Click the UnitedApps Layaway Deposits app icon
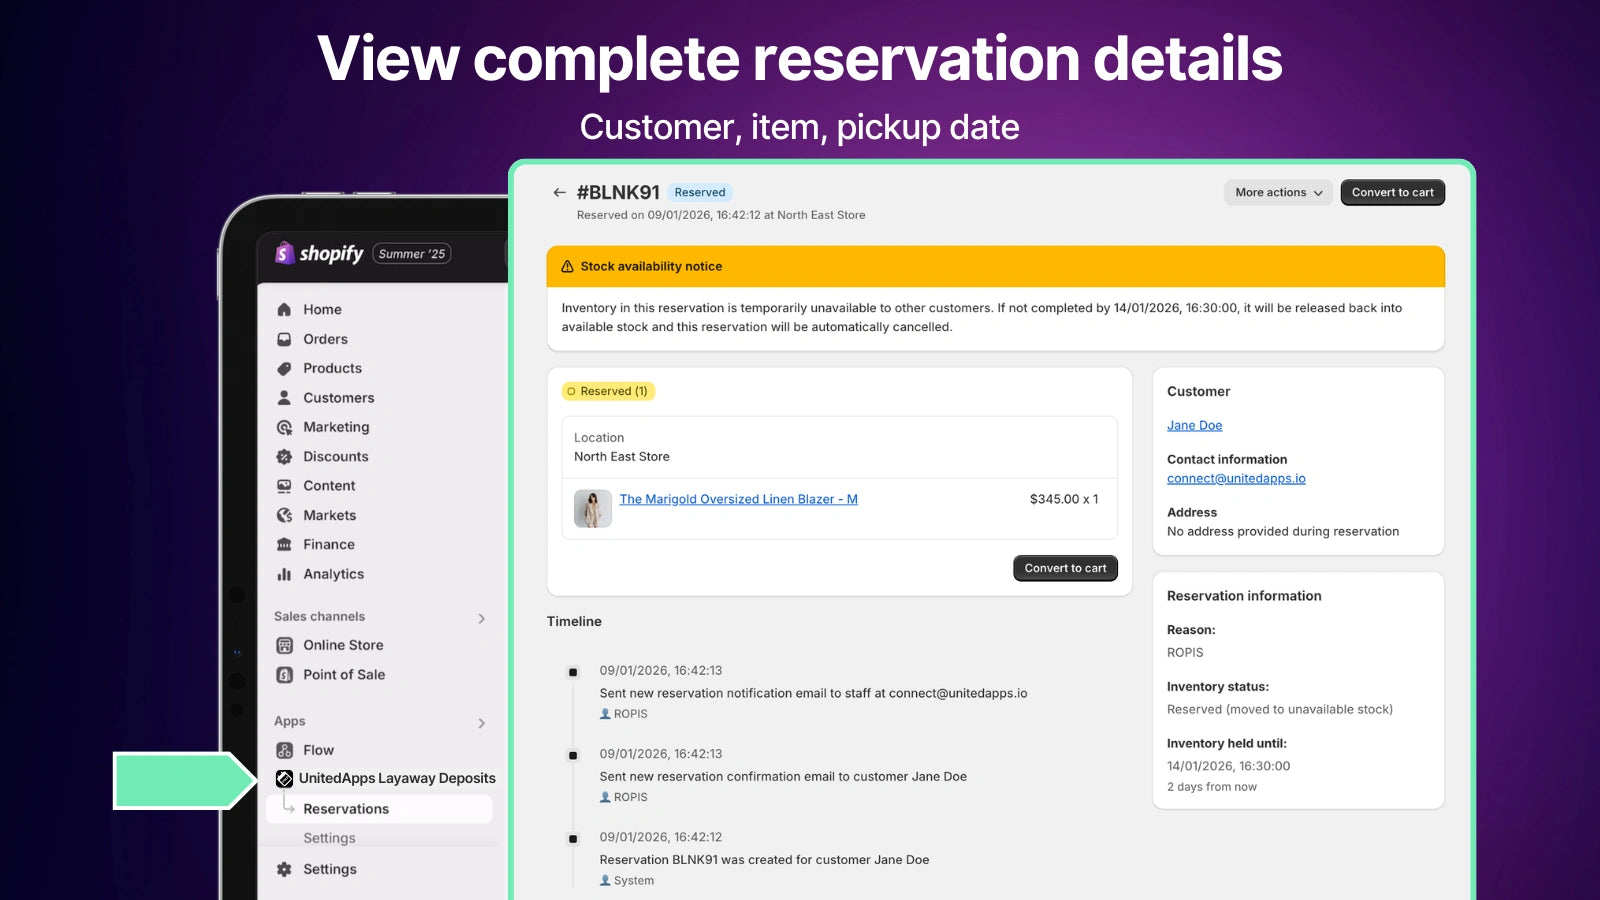1600x900 pixels. 284,778
